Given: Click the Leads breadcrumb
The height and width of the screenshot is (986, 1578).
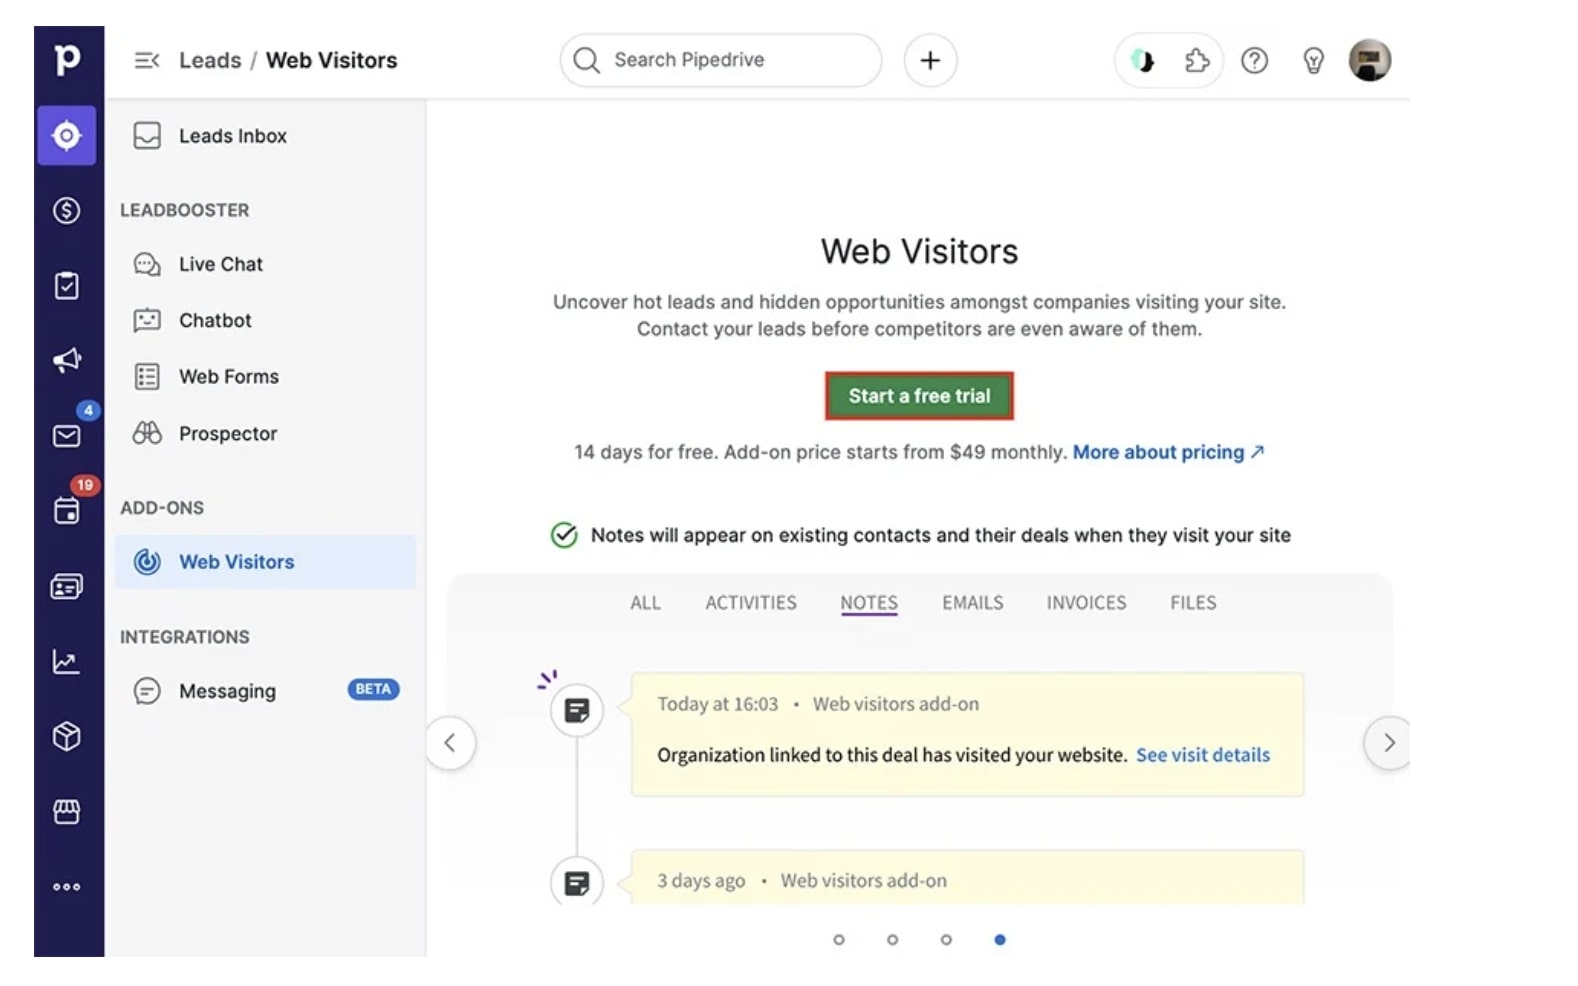Looking at the screenshot, I should pos(210,61).
